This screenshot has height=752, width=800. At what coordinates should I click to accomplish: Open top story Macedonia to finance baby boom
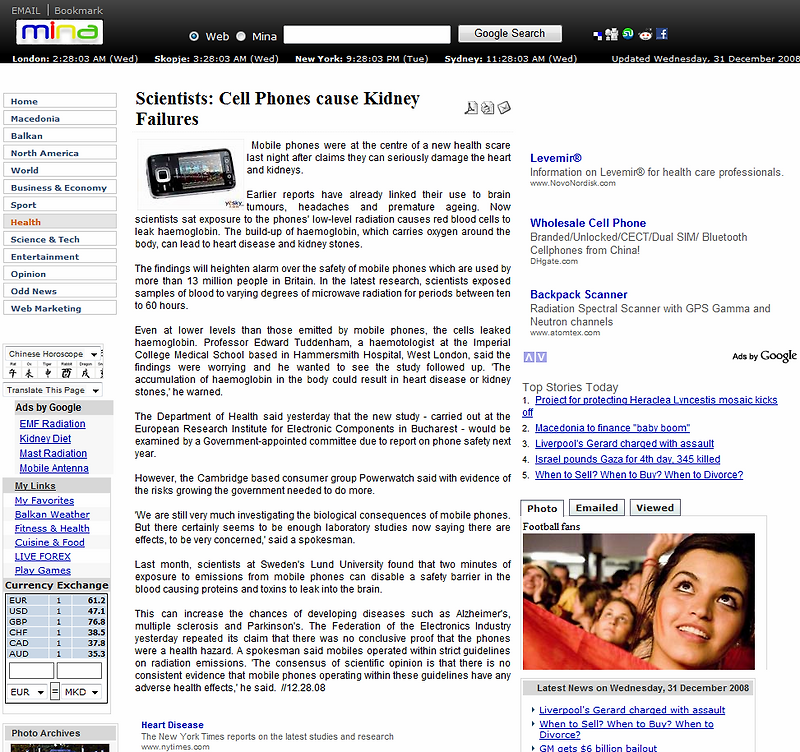tap(612, 428)
